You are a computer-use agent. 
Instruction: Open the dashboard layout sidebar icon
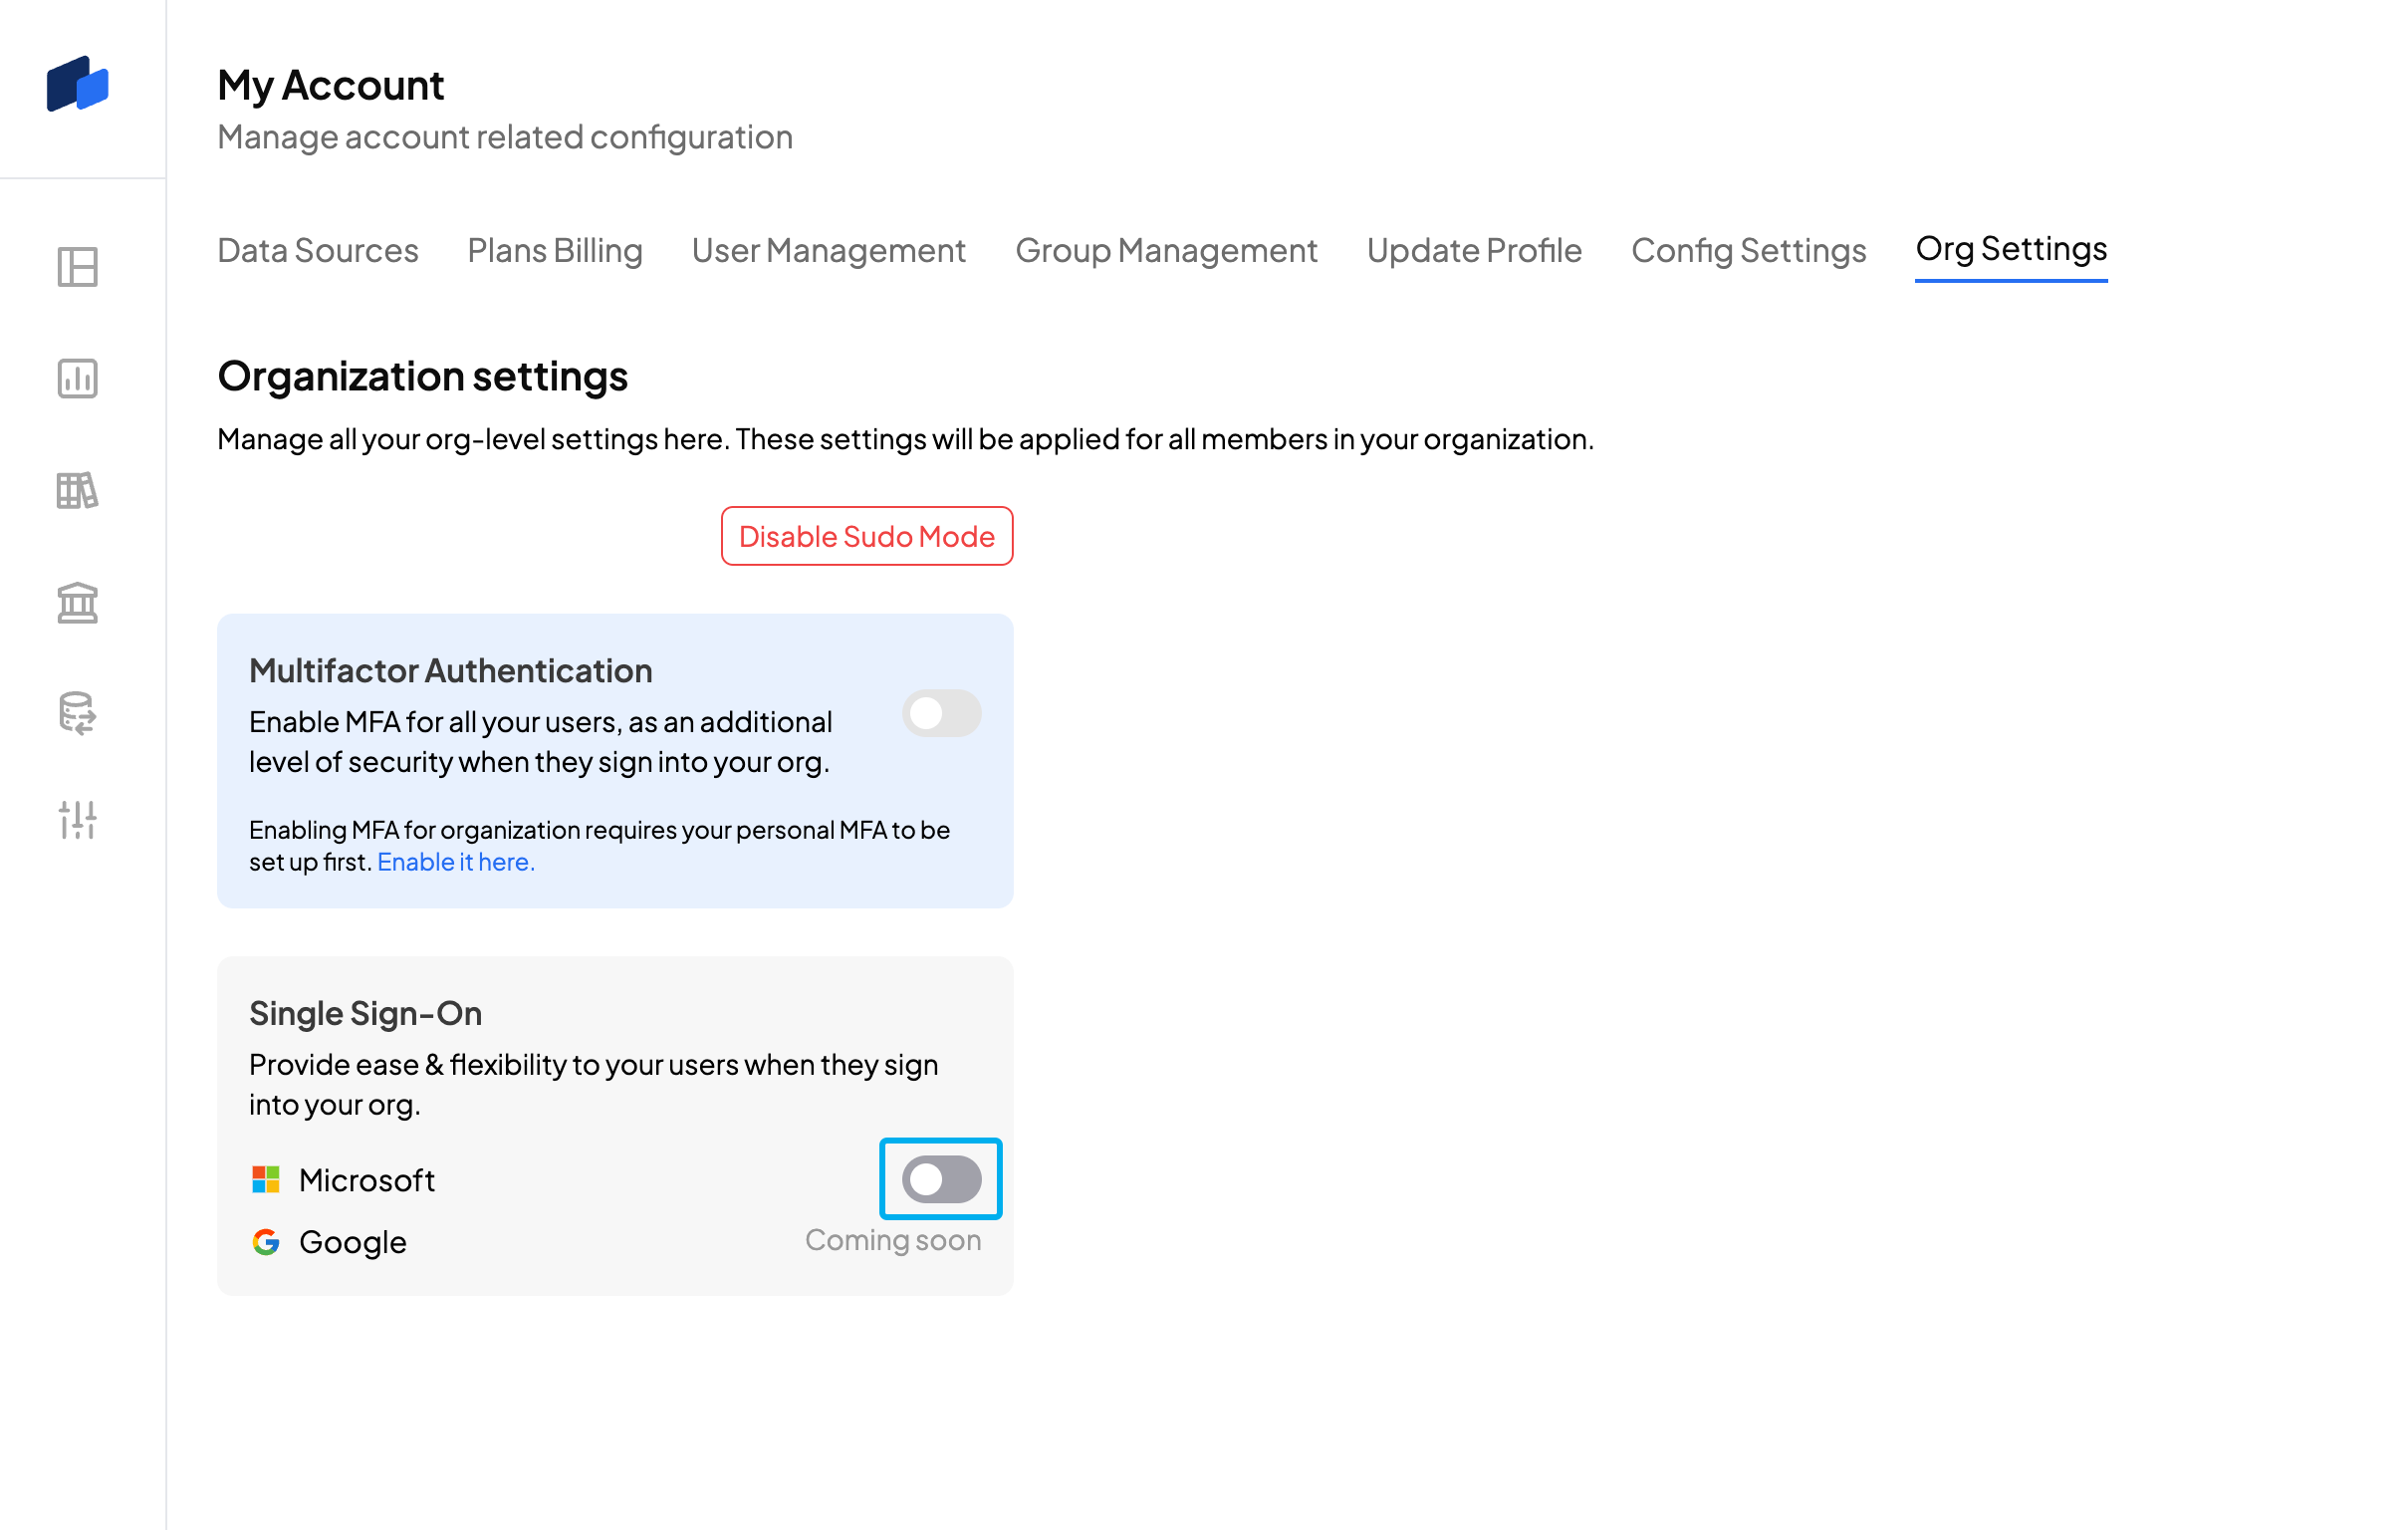(x=78, y=267)
